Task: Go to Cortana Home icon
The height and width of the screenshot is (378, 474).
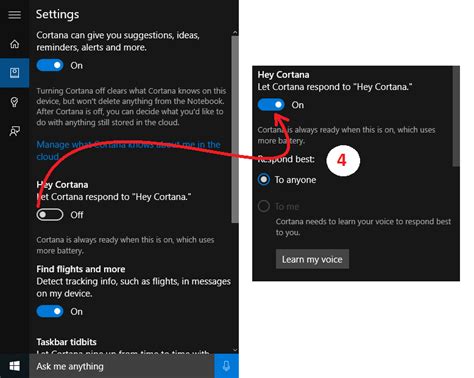Action: pos(14,44)
